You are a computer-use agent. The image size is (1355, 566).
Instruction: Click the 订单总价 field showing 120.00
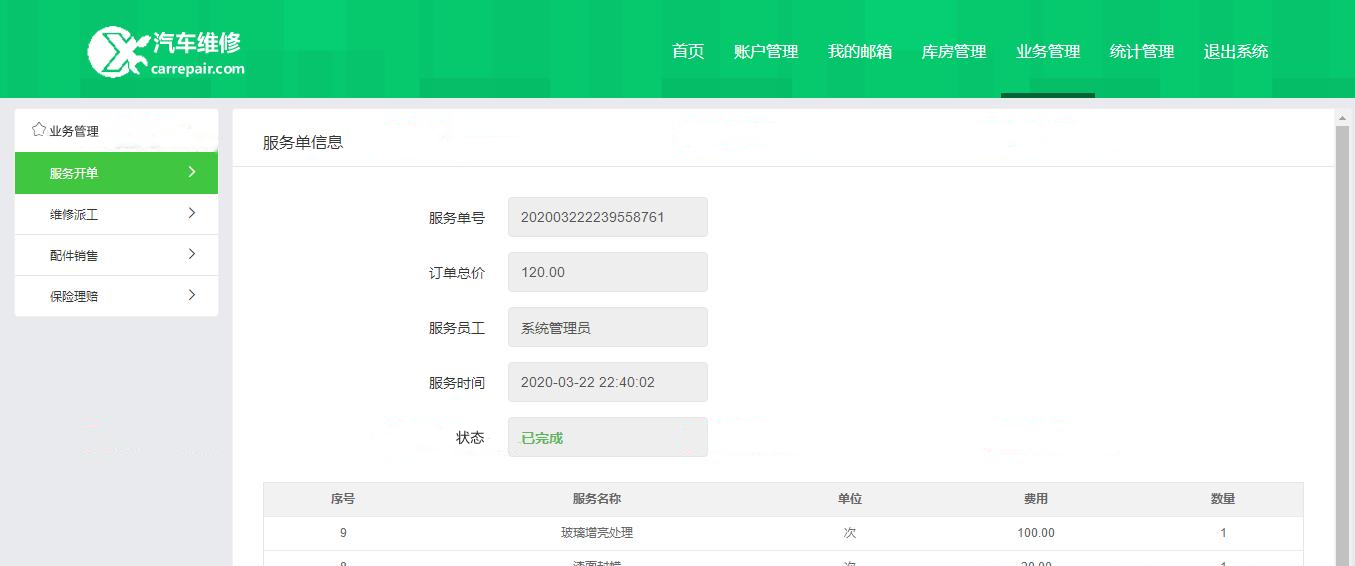[x=608, y=272]
